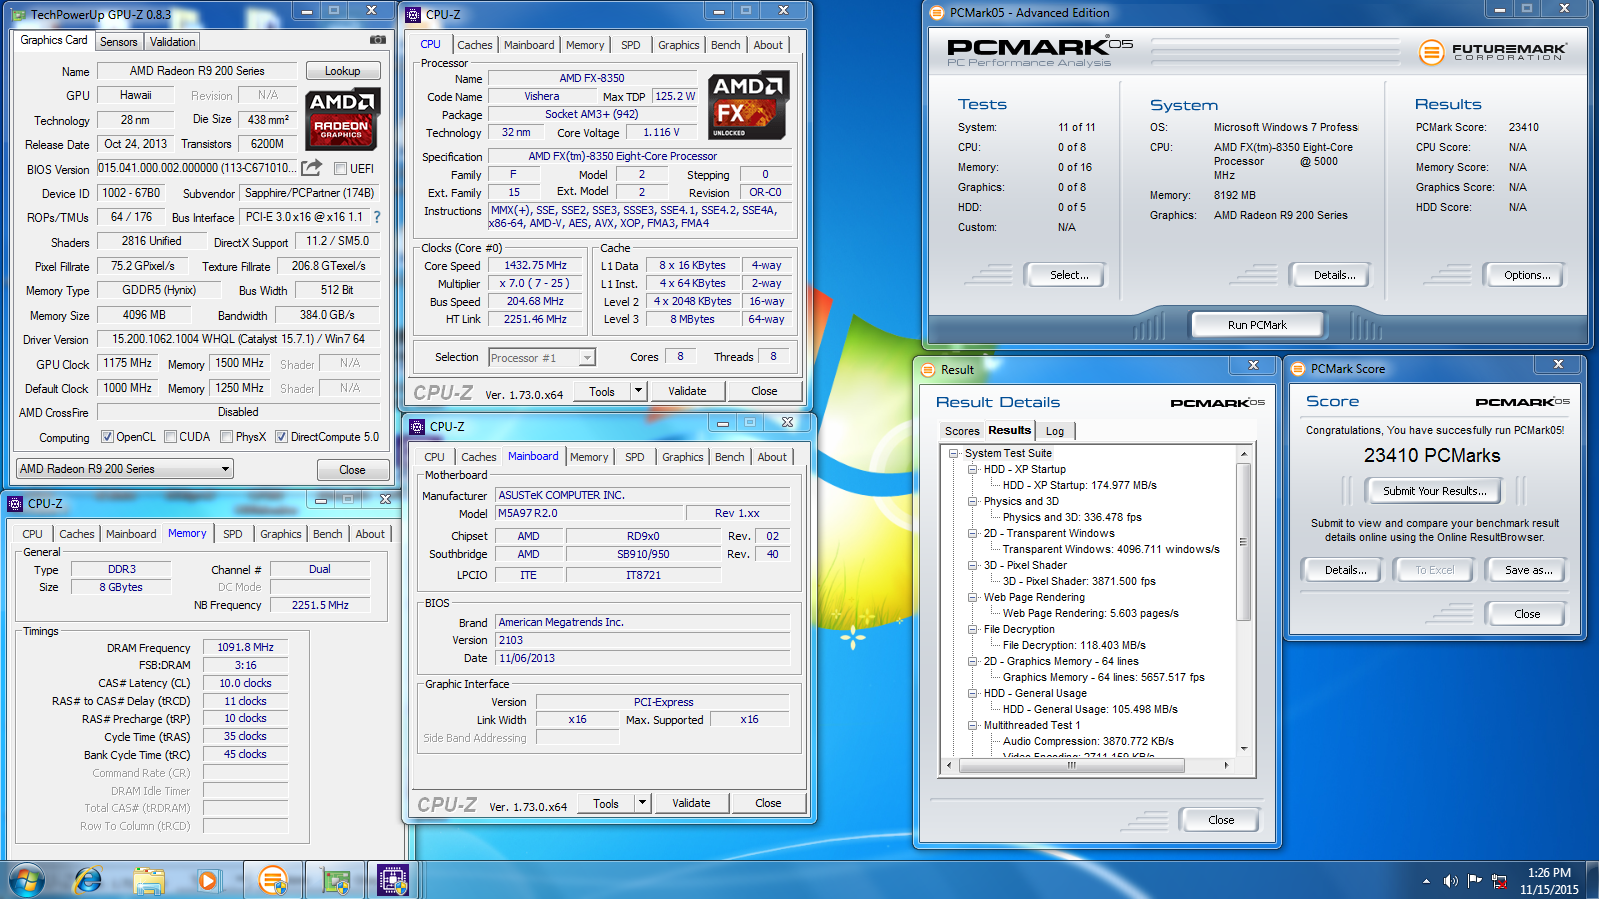Show hidden tray icons arrow
This screenshot has width=1599, height=899.
coord(1426,881)
